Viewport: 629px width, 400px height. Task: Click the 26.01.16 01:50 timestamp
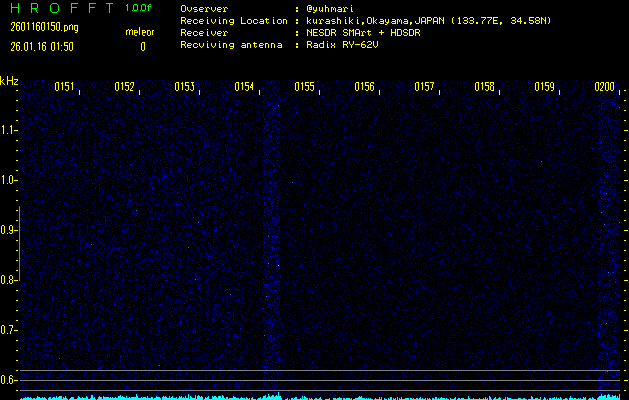point(40,46)
